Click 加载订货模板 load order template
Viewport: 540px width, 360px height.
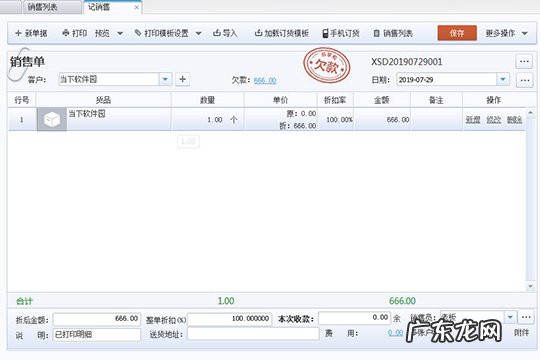(282, 33)
